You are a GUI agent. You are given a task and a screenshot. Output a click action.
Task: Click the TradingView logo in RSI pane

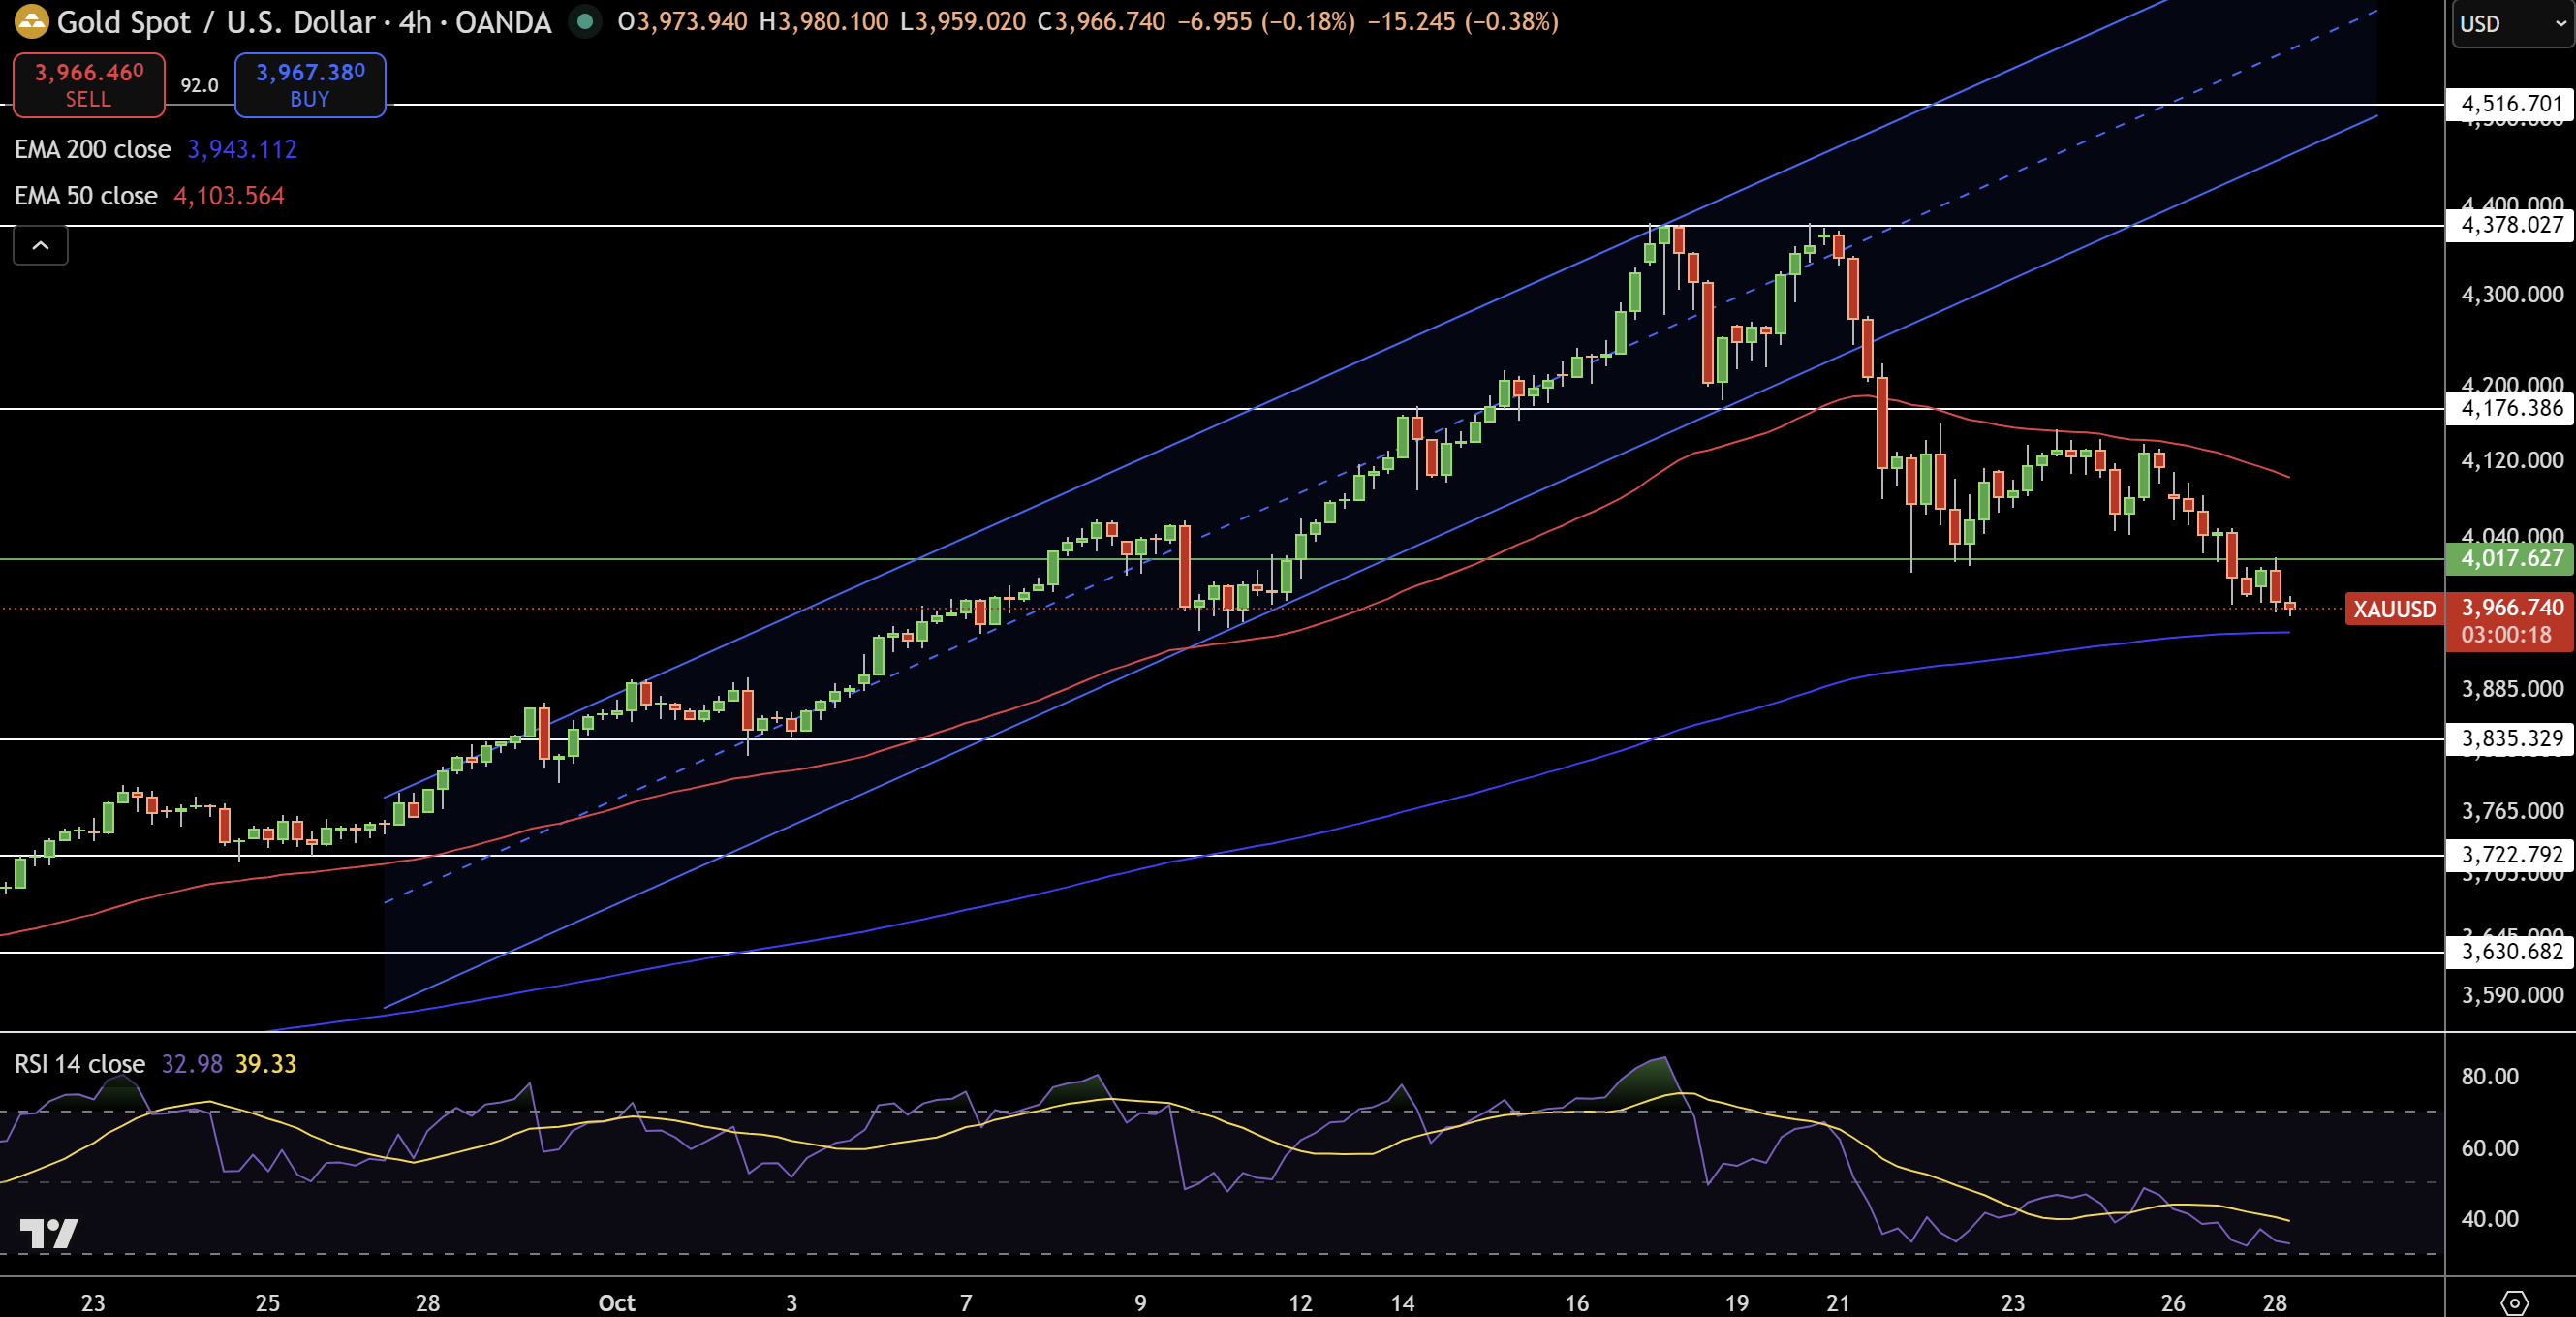click(x=48, y=1233)
